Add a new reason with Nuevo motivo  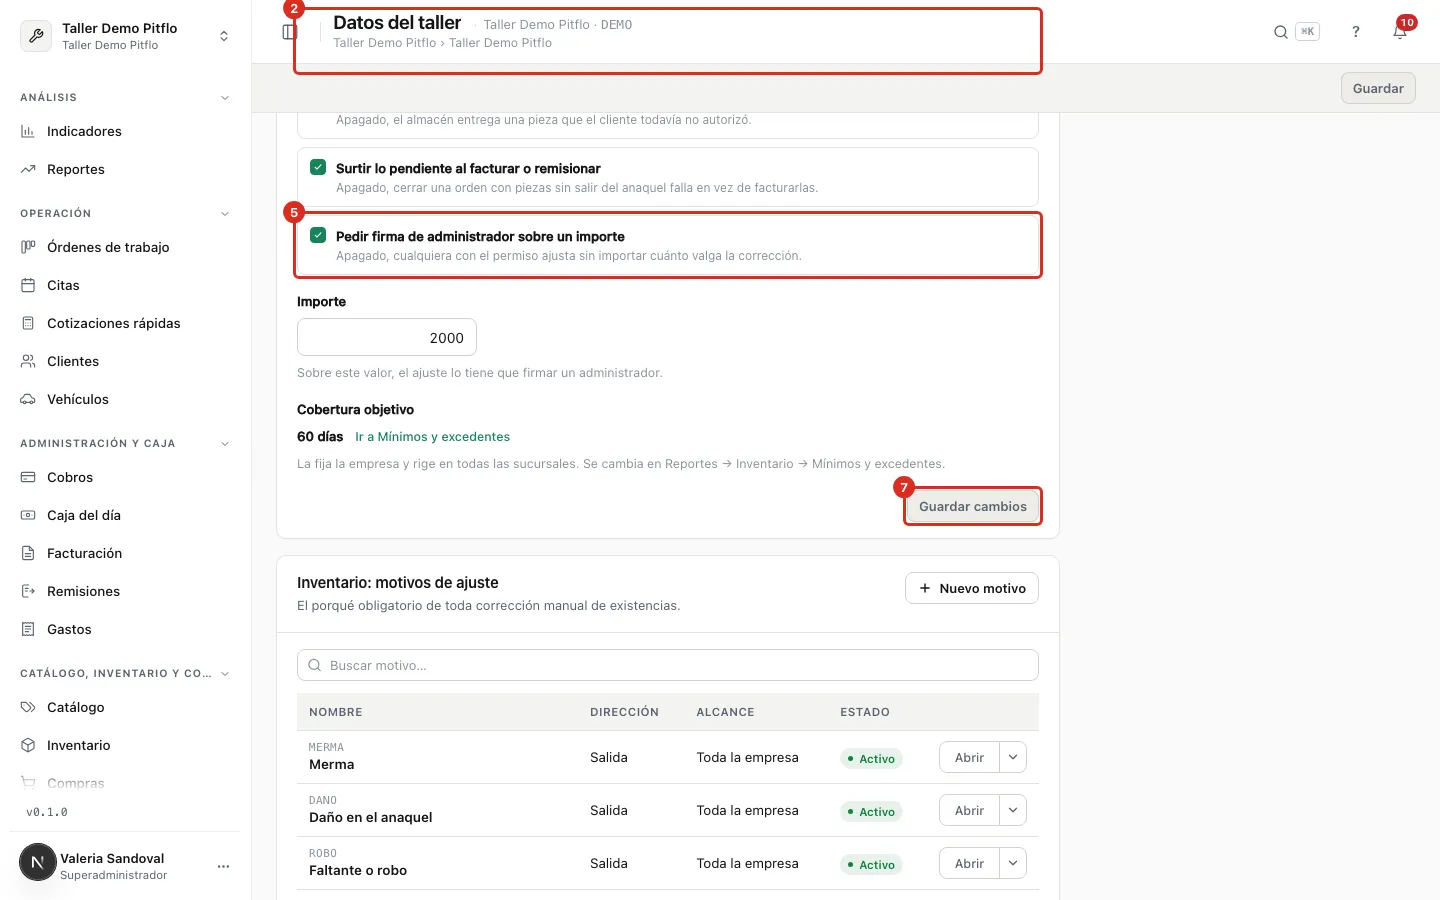(972, 588)
